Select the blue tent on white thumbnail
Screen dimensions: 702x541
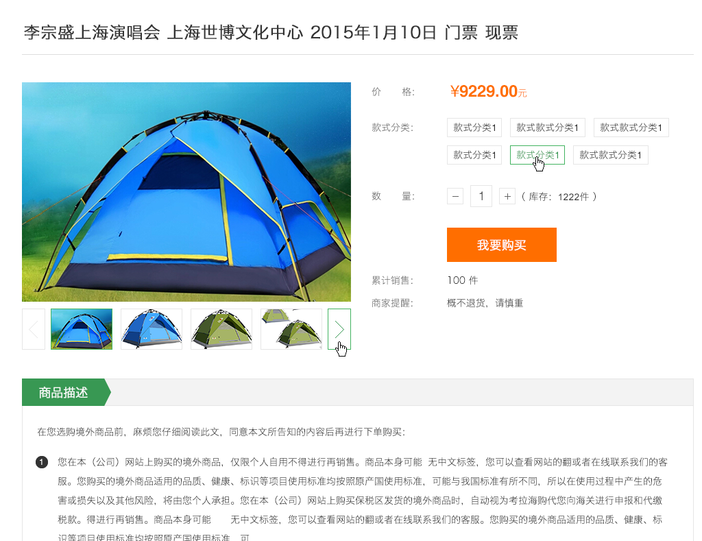pyautogui.click(x=151, y=329)
